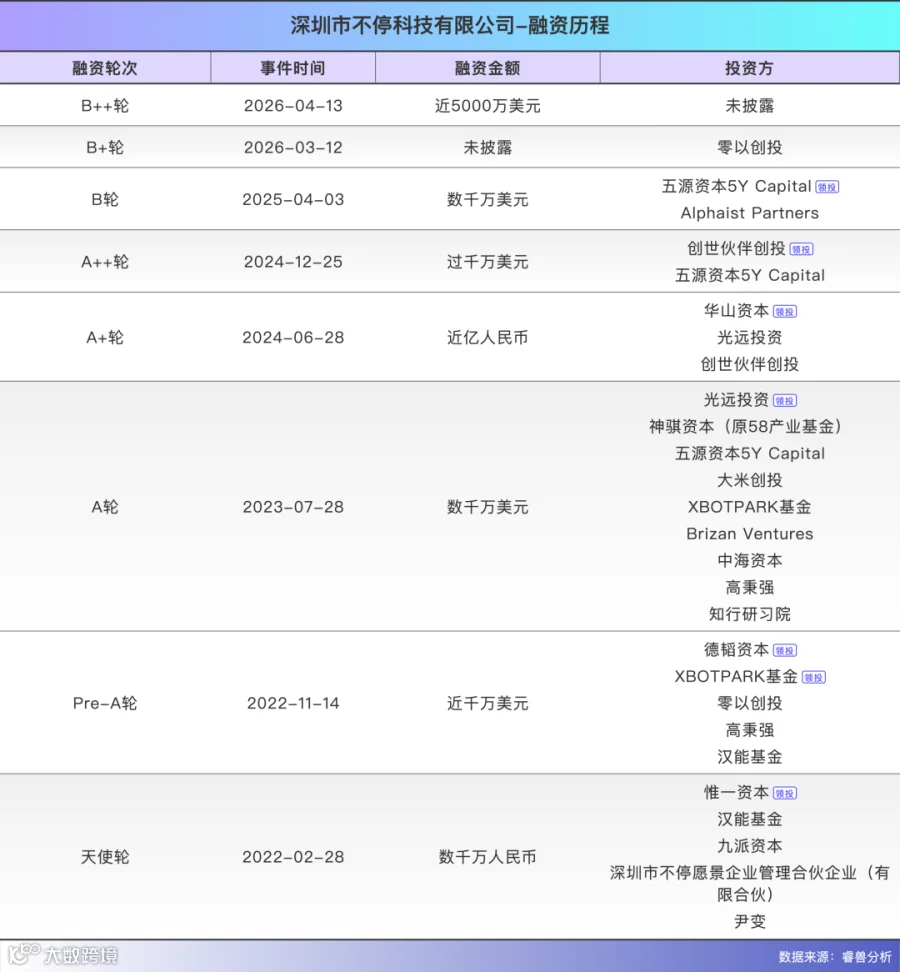The image size is (900, 972).
Task: Select amount 过千万美元
Action: (487, 262)
